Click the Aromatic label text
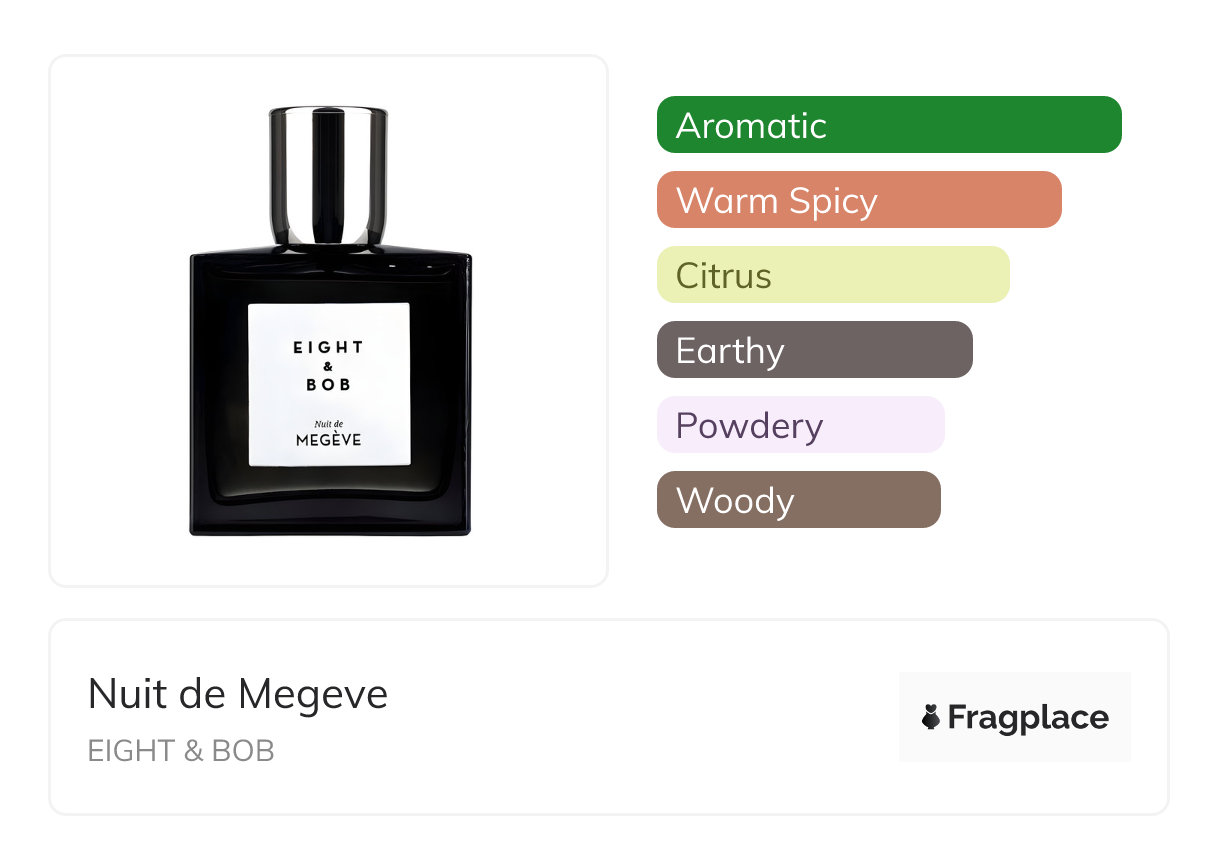This screenshot has width=1218, height=864. 751,126
